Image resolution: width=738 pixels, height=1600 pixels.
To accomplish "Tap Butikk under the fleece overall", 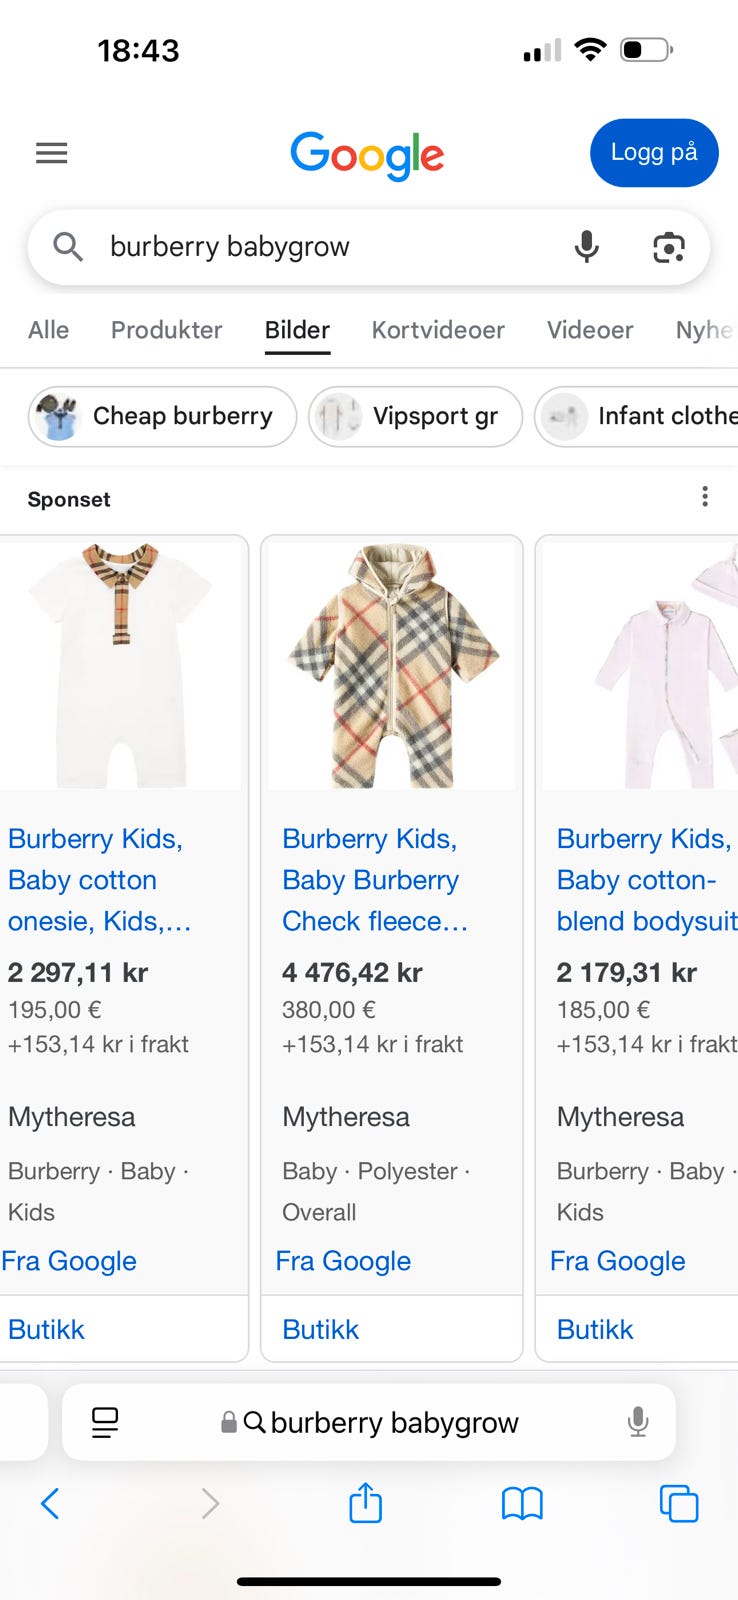I will point(321,1329).
